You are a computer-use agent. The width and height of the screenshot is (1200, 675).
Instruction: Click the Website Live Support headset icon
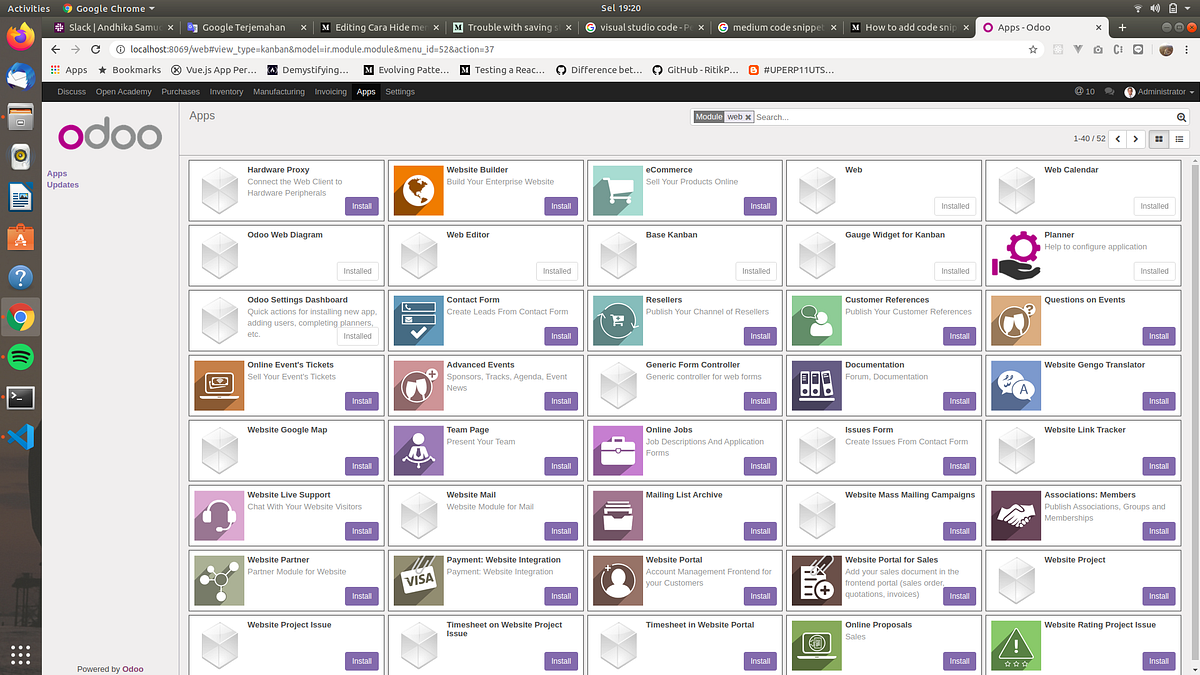pos(219,515)
